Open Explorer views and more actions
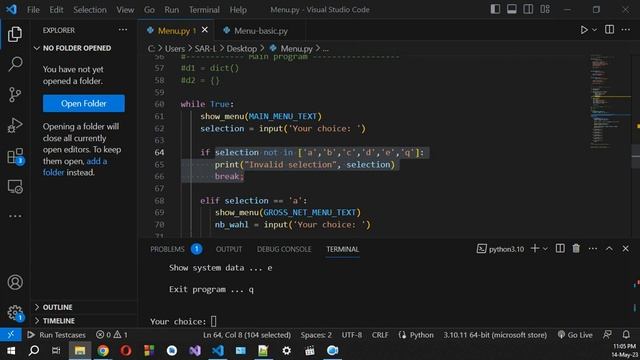The width and height of the screenshot is (640, 360). click(122, 30)
